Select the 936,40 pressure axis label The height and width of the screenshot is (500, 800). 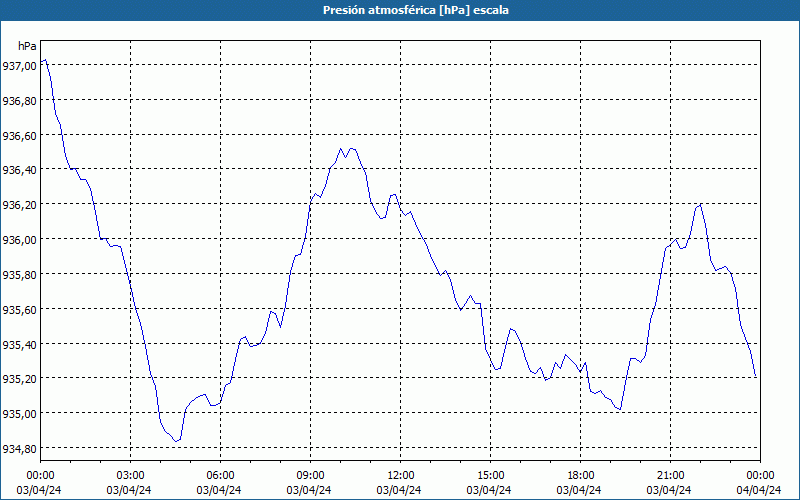pos(19,170)
